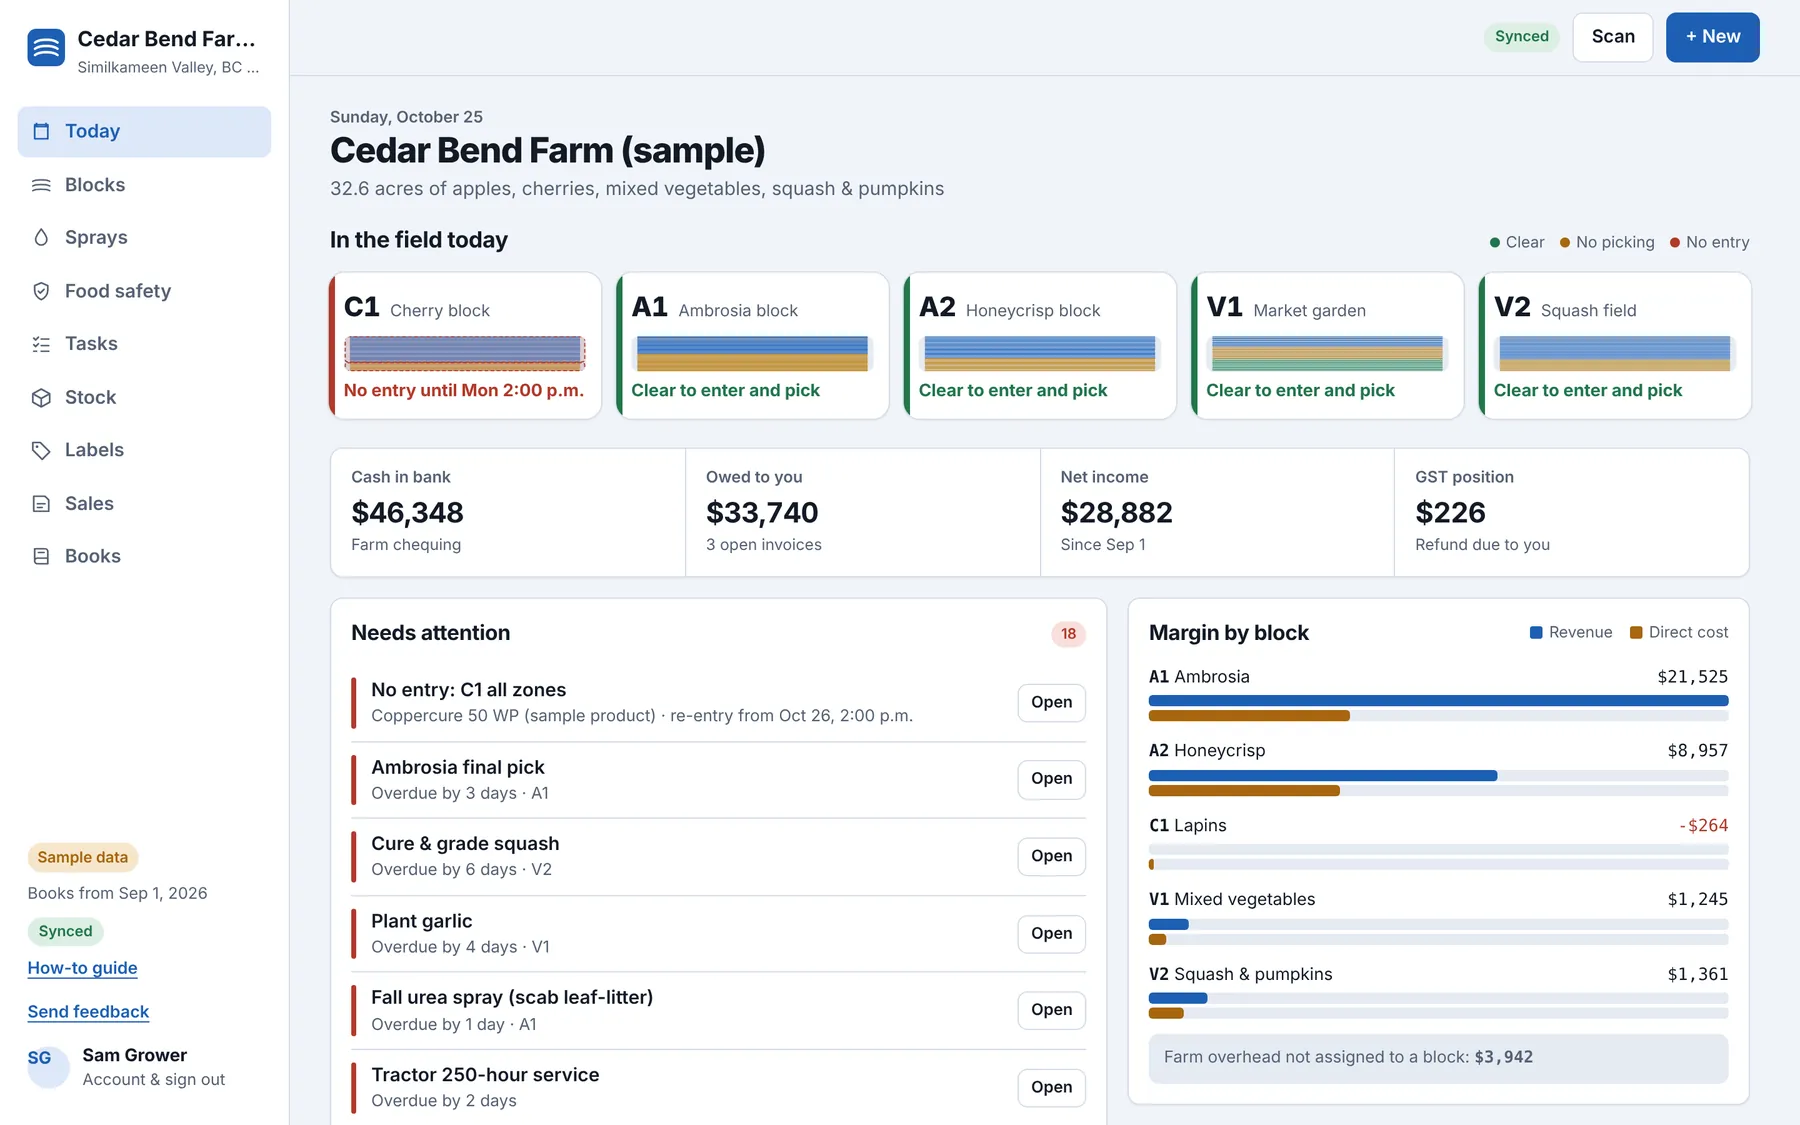Click the Today calendar icon
This screenshot has height=1125, width=1800.
41,131
